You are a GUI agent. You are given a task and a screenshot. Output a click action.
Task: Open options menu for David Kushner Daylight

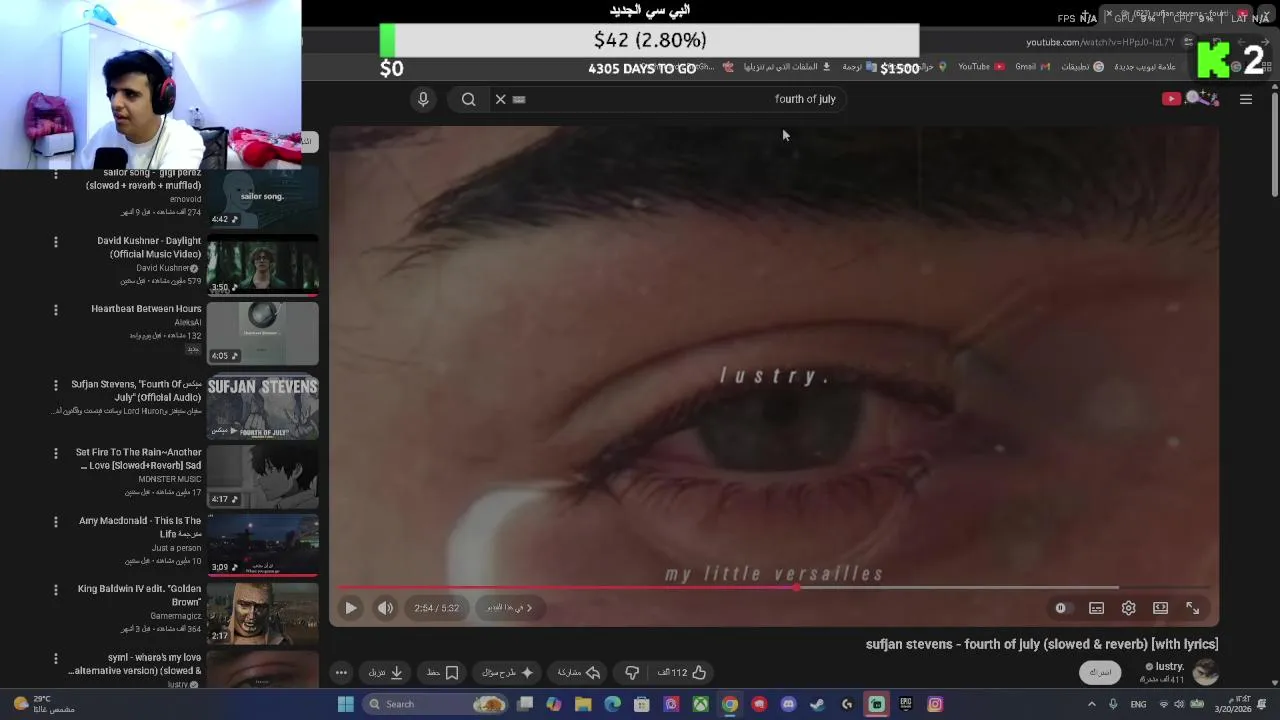56,242
